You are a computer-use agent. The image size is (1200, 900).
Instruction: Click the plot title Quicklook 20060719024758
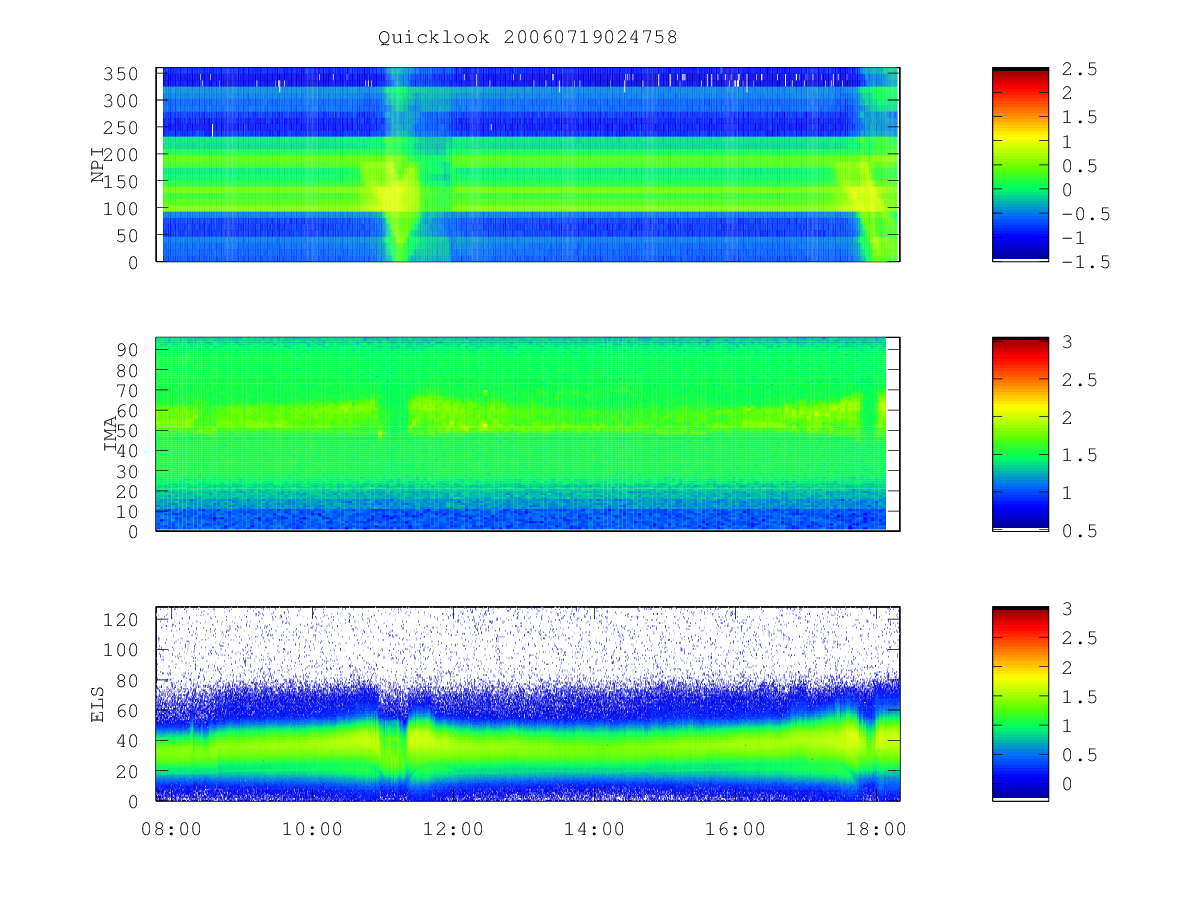tap(528, 37)
